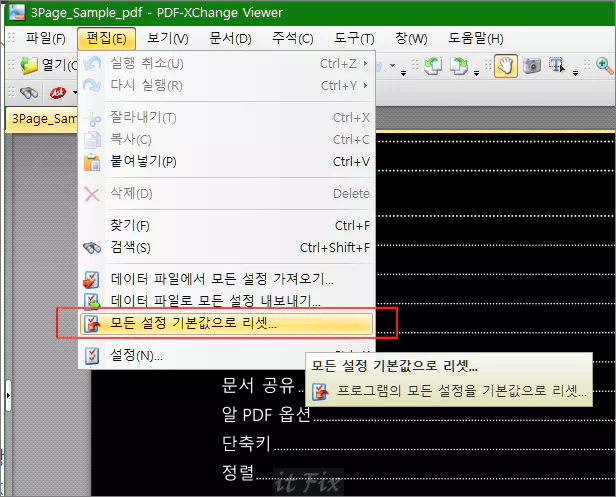
Task: Open the 도구(T) menu
Action: point(354,39)
